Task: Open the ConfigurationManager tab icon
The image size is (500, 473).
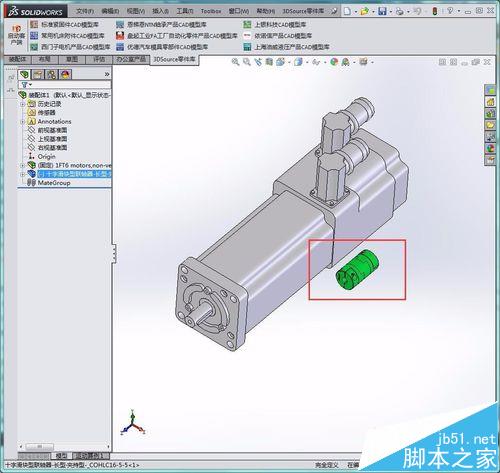Action: click(x=51, y=74)
